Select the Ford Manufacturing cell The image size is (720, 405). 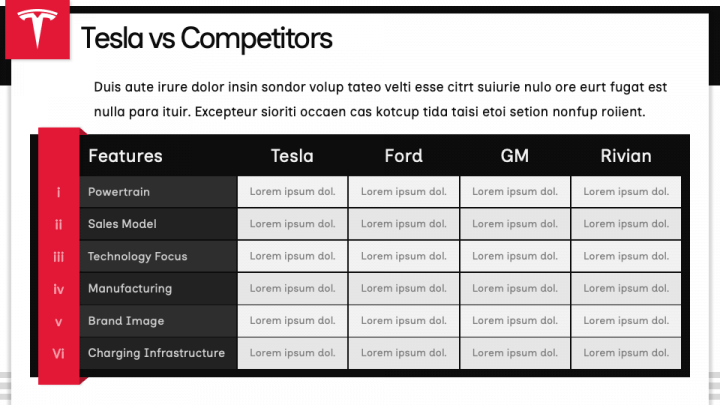[404, 288]
